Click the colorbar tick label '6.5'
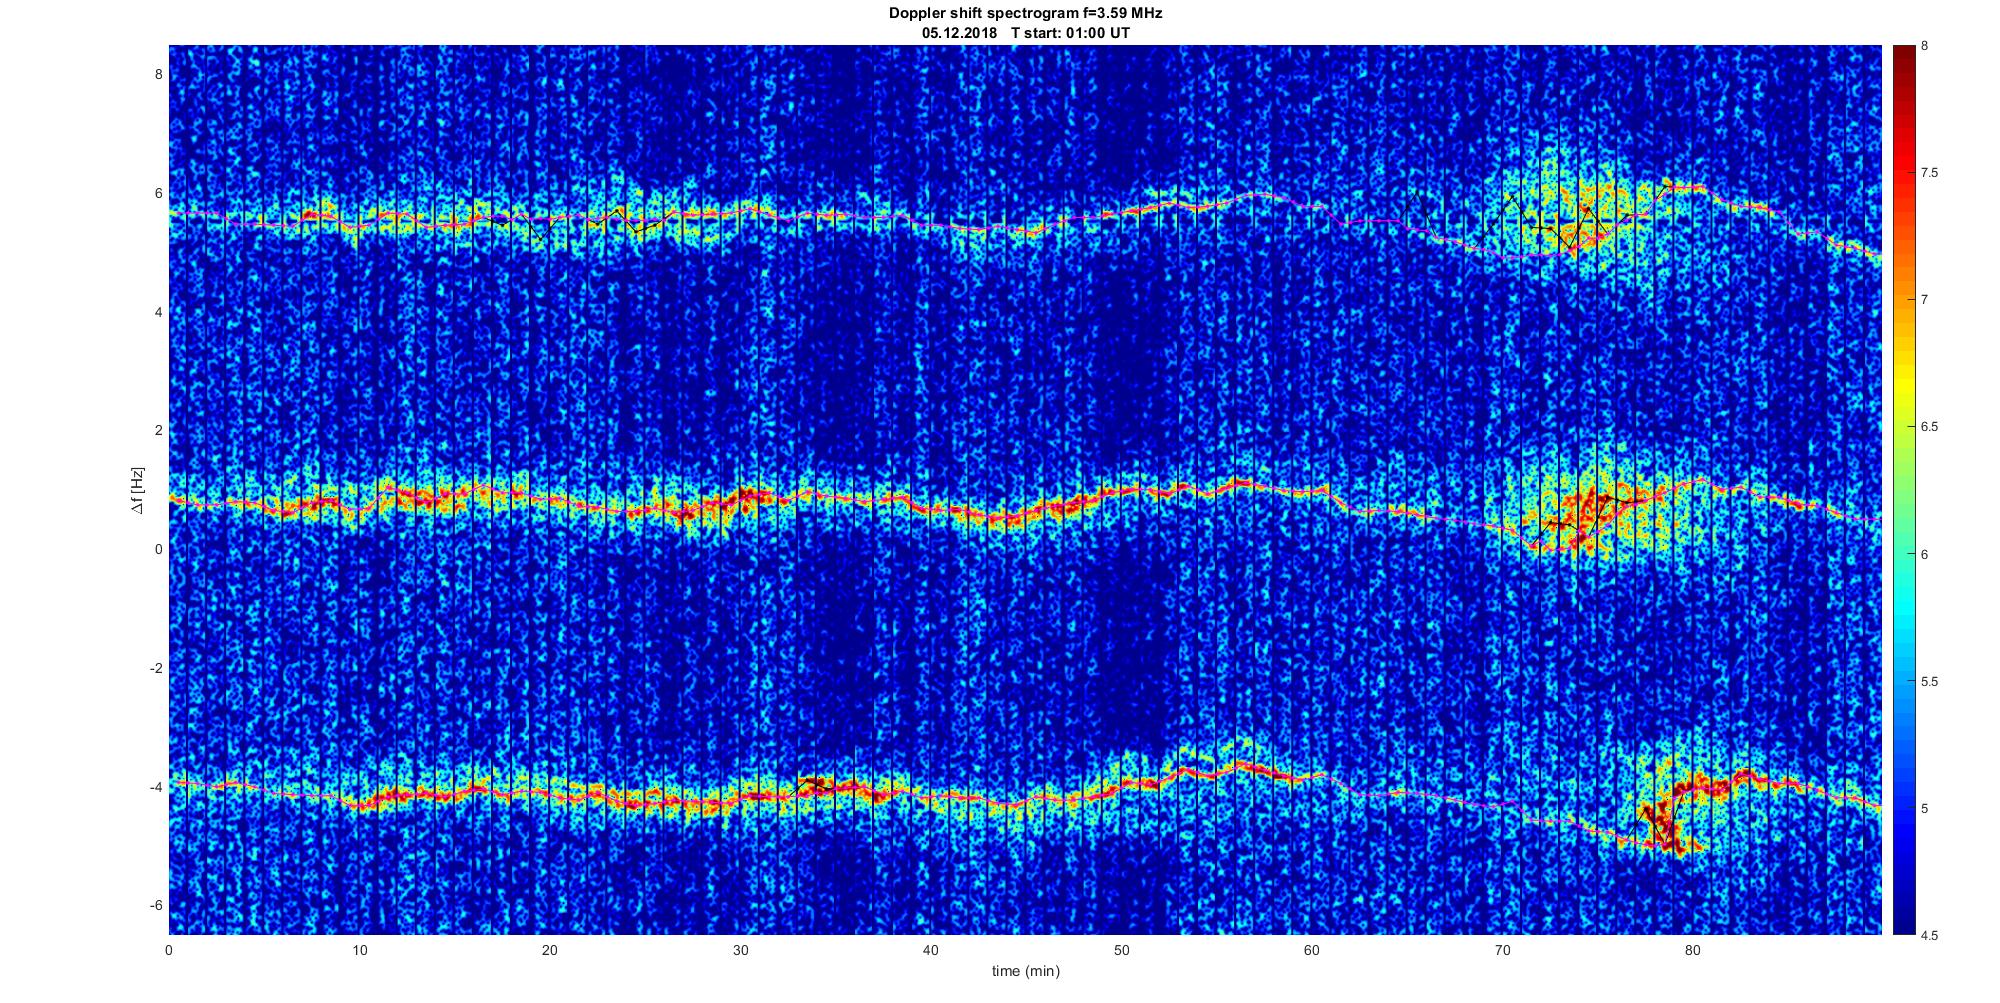This screenshot has width=2000, height=1003. coord(1929,427)
